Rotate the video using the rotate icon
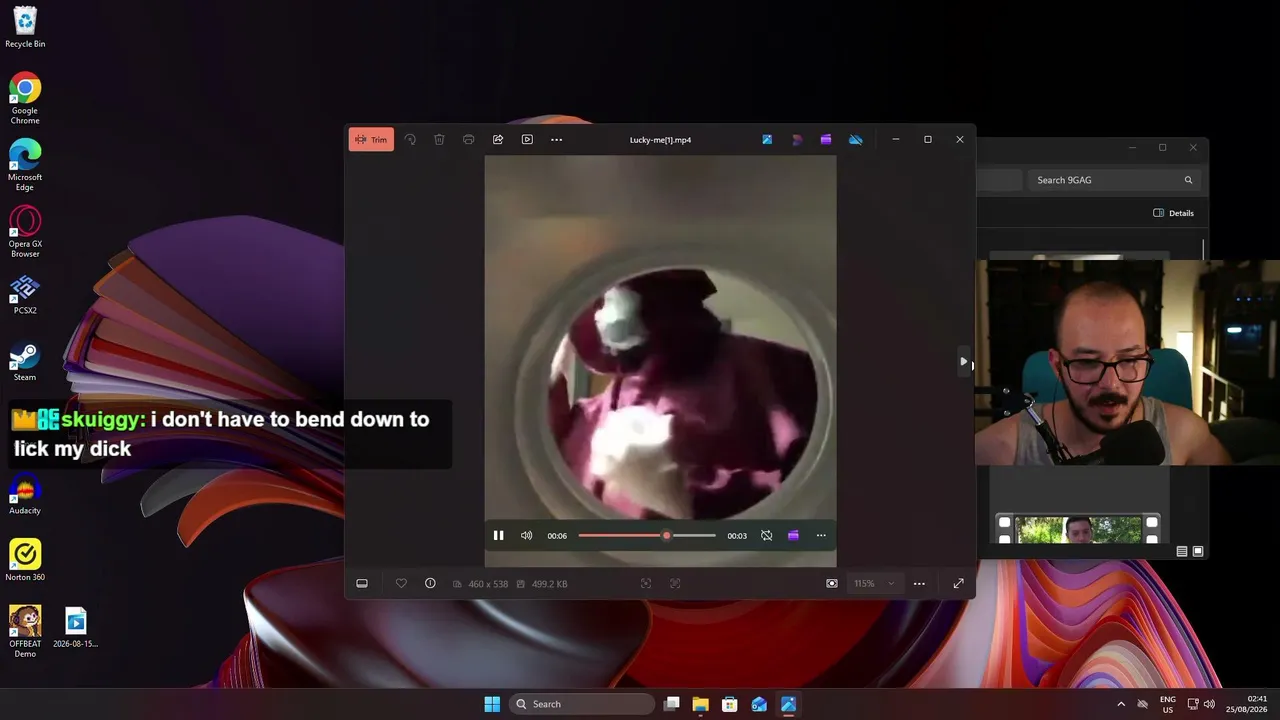 click(410, 140)
